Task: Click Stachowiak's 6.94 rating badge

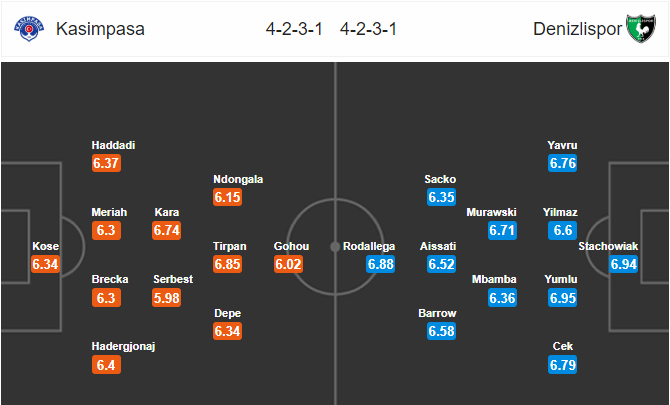Action: pos(623,264)
